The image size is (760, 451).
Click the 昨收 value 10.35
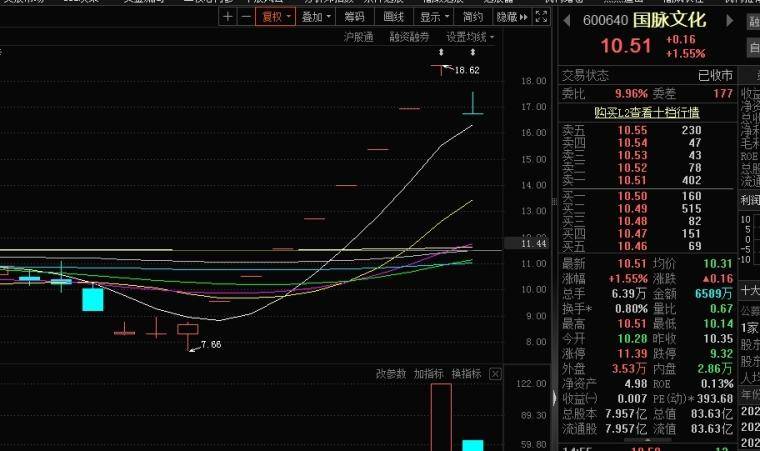[718, 338]
